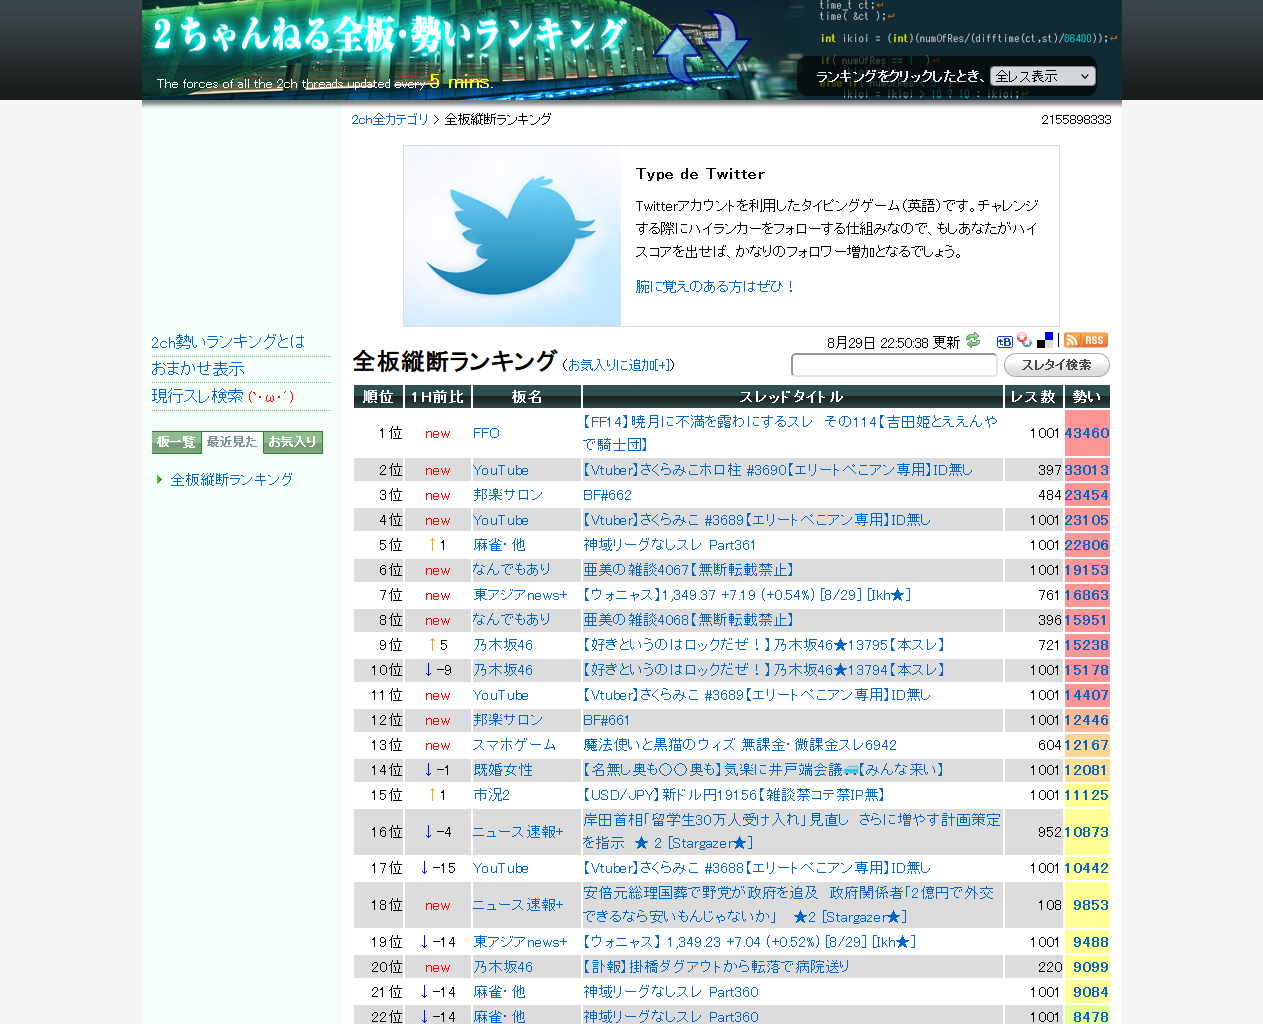Viewport: 1263px width, 1024px height.
Task: Open USD/JPY 新ドル円19156 thread
Action: (734, 795)
